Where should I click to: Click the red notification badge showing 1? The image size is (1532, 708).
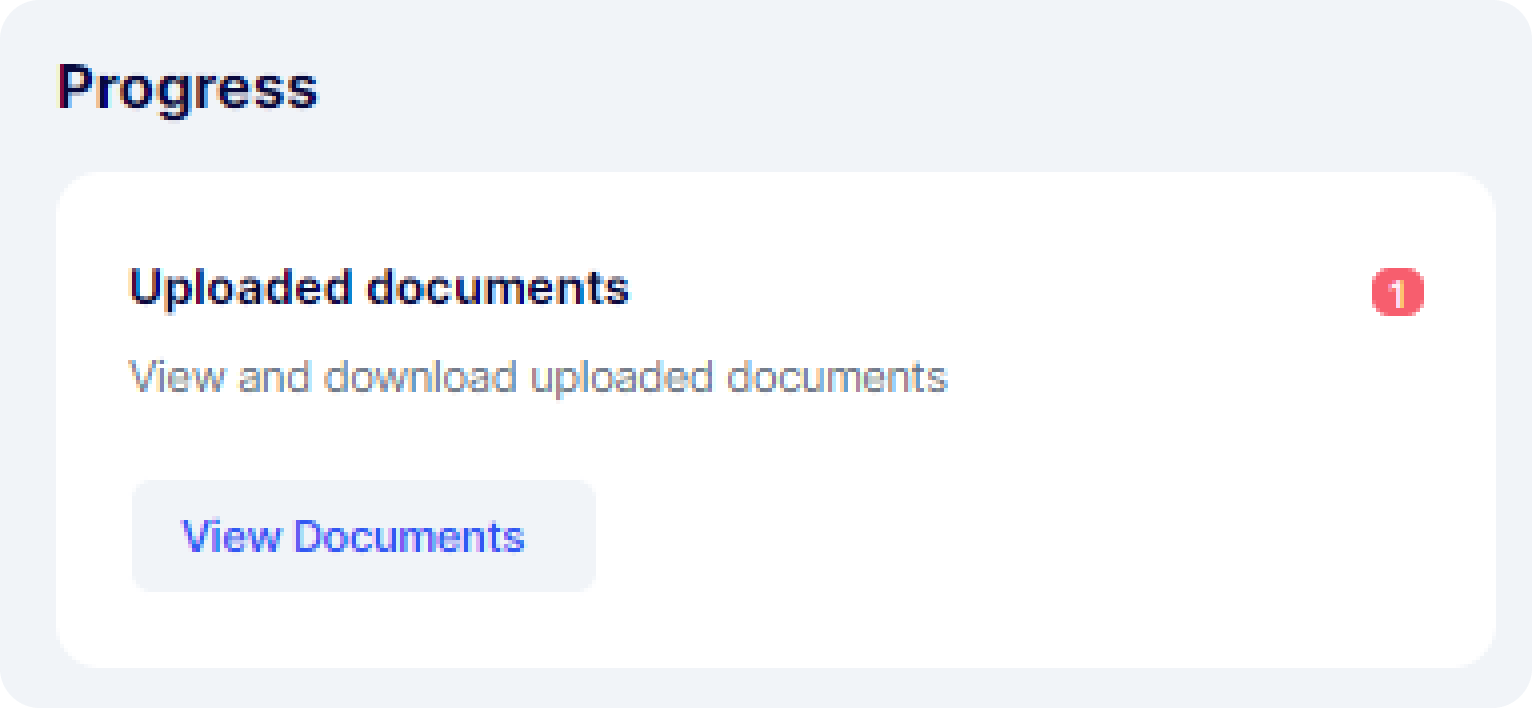[1397, 293]
